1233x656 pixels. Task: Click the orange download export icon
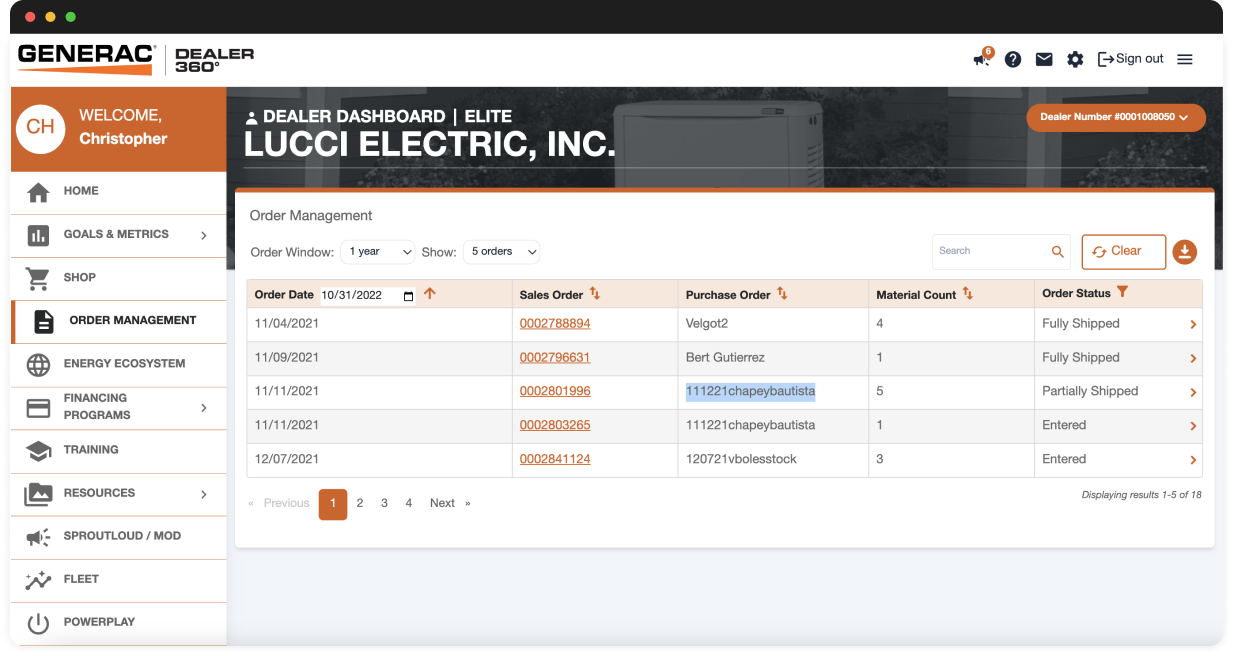point(1185,252)
